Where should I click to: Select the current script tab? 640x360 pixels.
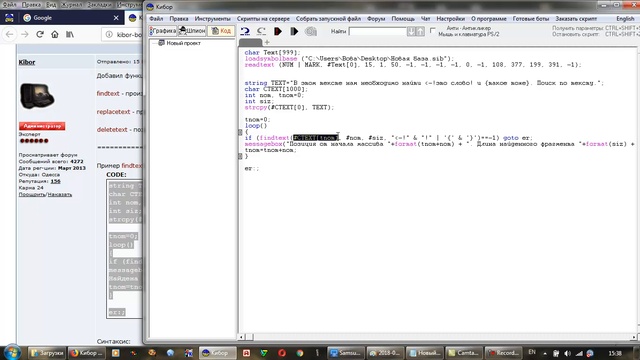(250, 42)
